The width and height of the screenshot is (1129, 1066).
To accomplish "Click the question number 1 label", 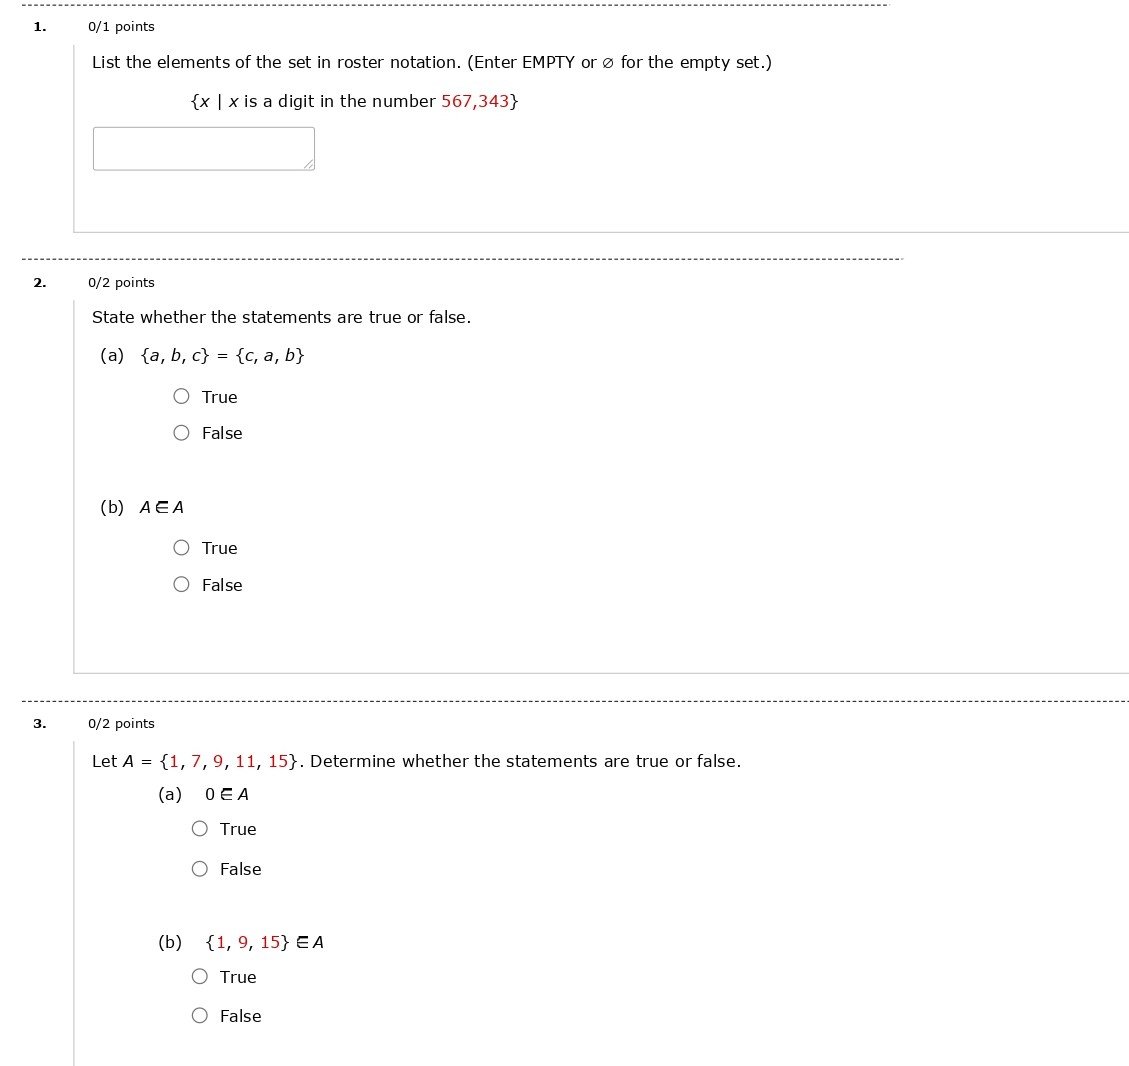I will click(39, 27).
